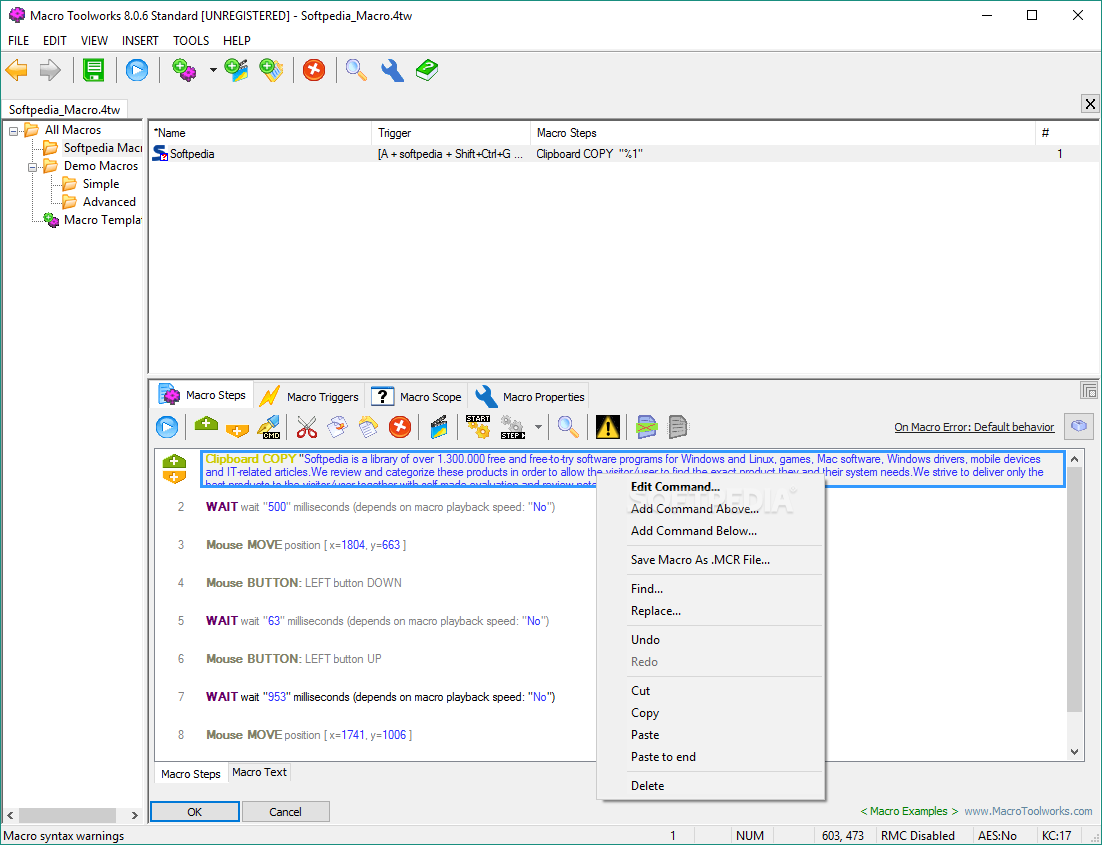Collapse the All Macros tree node
This screenshot has width=1102, height=845.
(x=13, y=131)
